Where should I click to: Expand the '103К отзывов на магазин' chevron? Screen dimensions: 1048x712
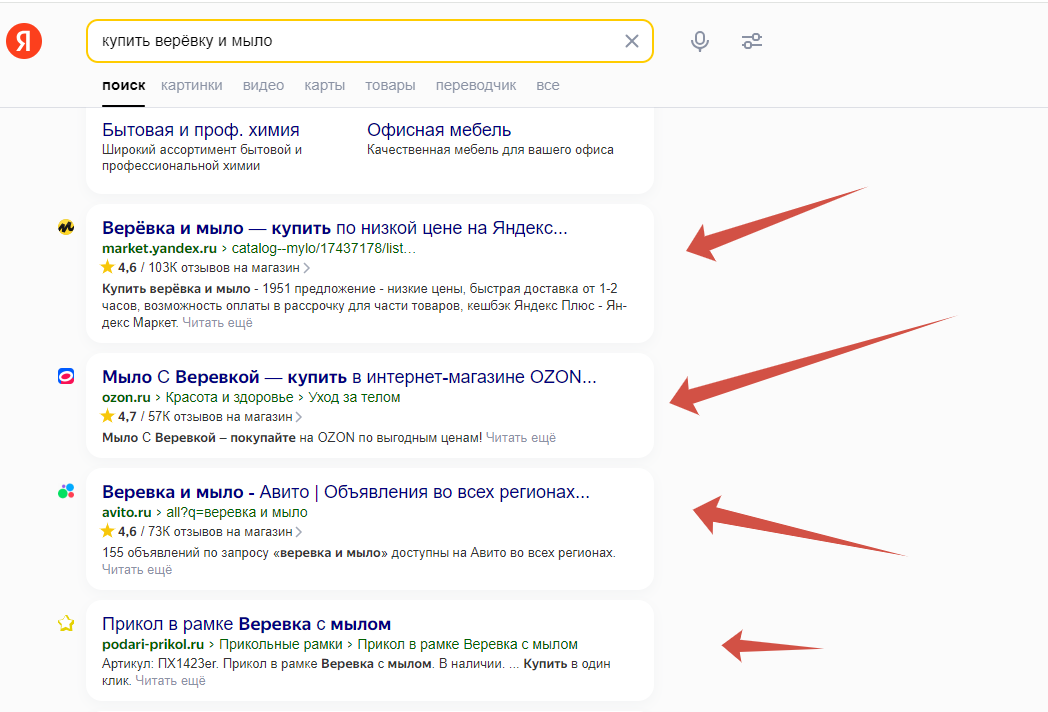[x=307, y=268]
